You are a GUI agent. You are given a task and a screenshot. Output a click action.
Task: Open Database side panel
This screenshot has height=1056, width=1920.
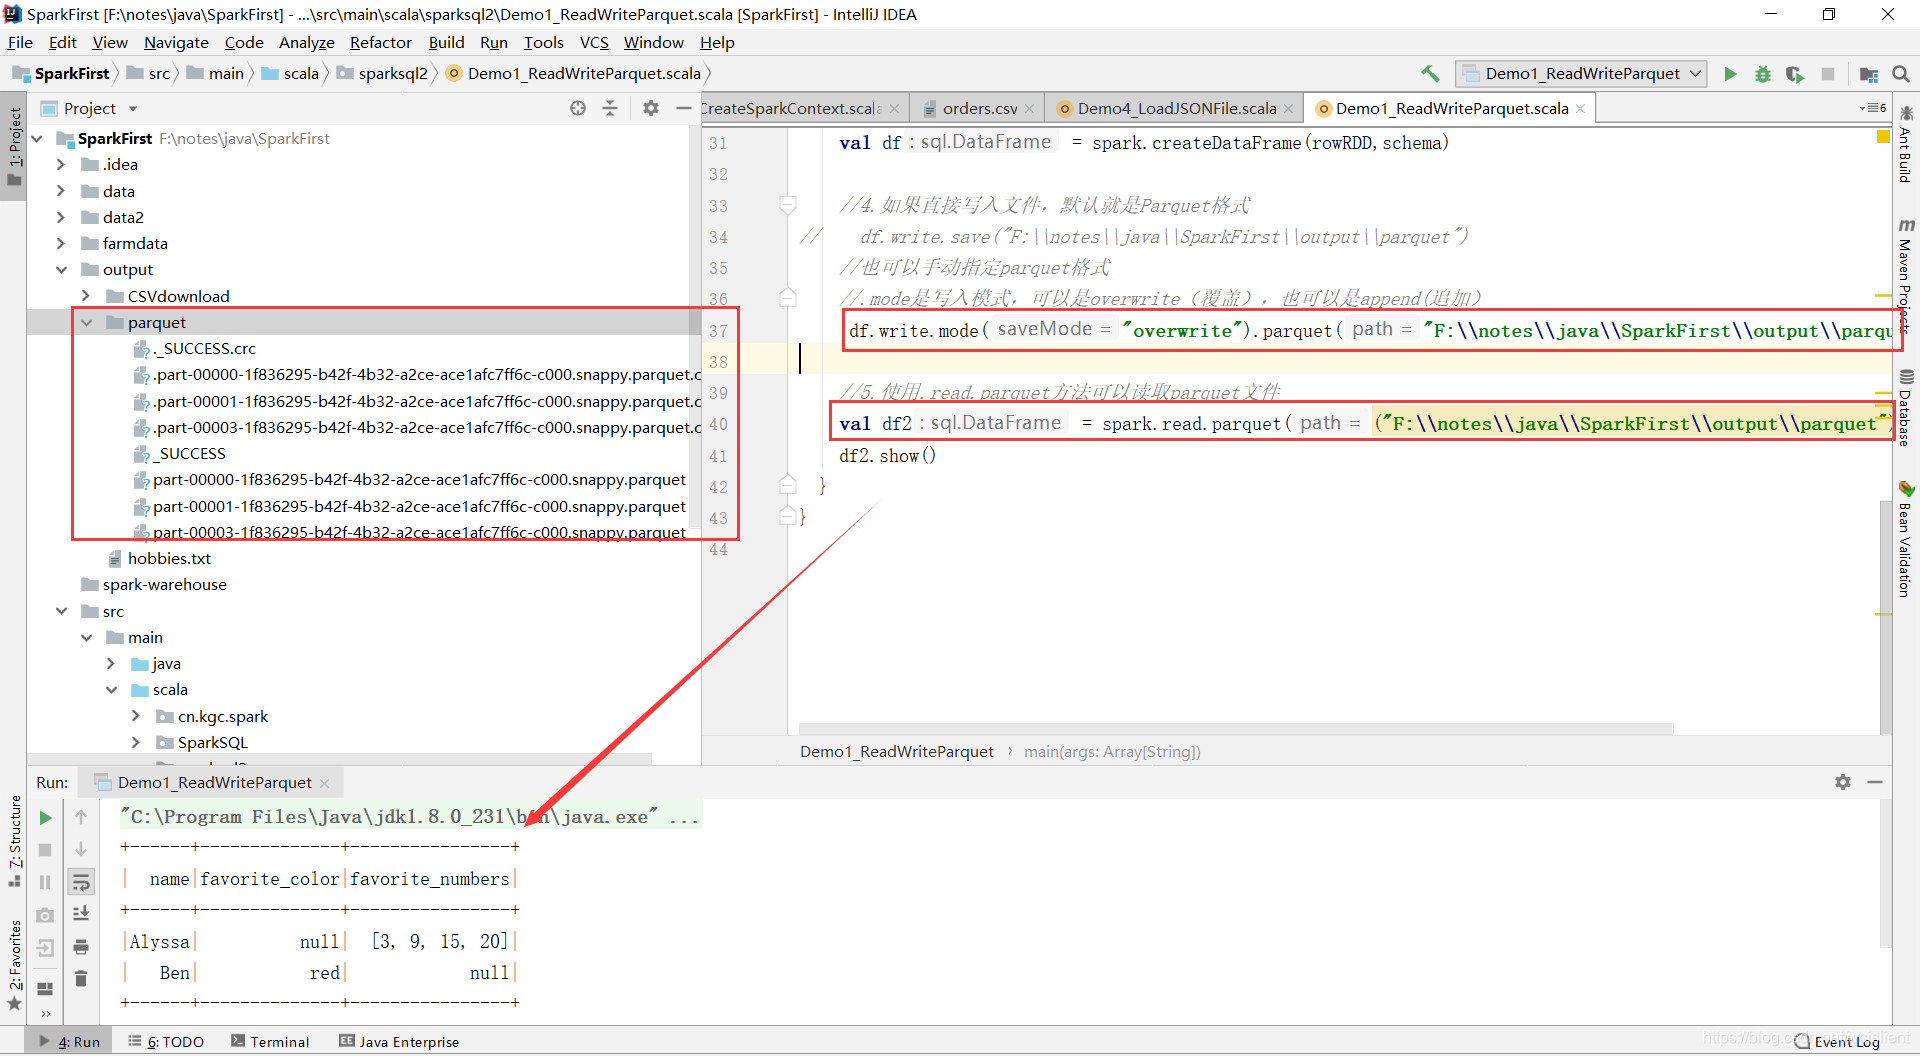1906,408
